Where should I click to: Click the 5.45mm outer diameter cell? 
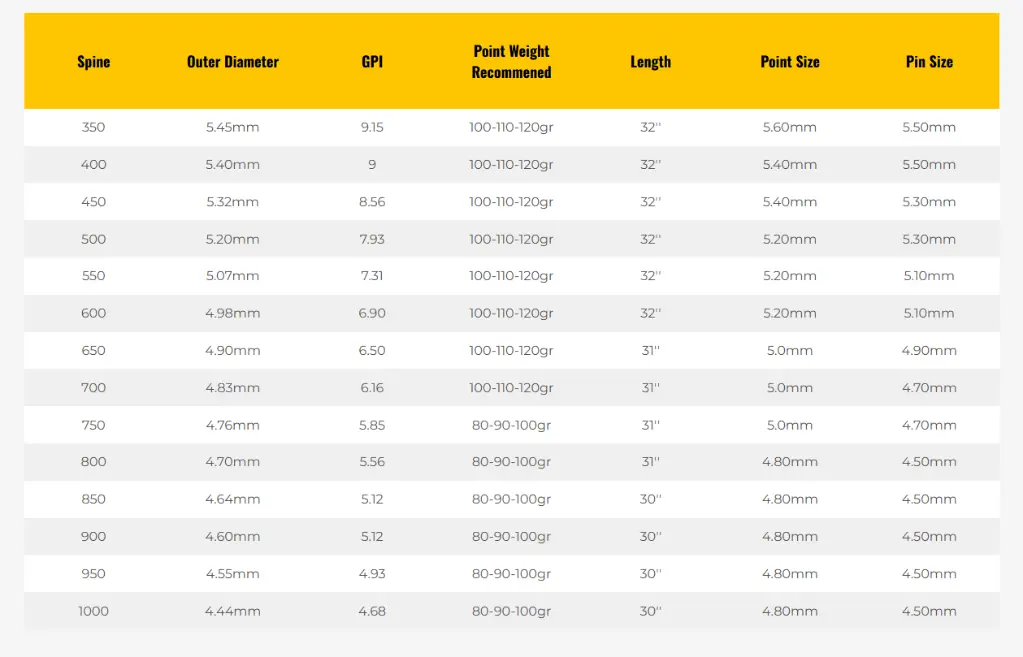[233, 127]
